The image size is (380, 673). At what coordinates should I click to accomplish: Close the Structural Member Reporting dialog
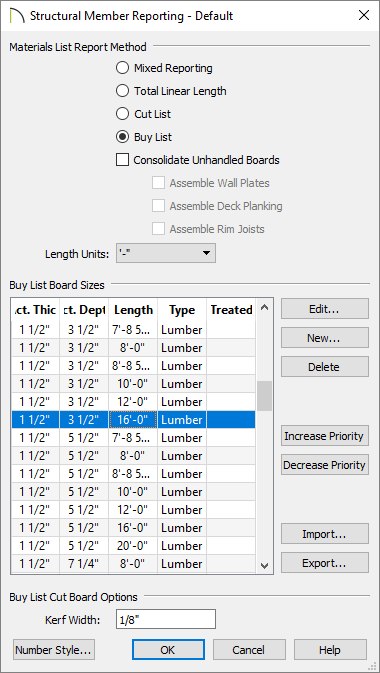pyautogui.click(x=364, y=16)
